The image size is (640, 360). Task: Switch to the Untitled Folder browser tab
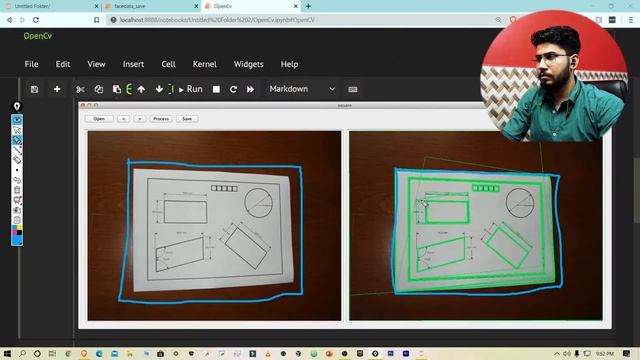[50, 6]
